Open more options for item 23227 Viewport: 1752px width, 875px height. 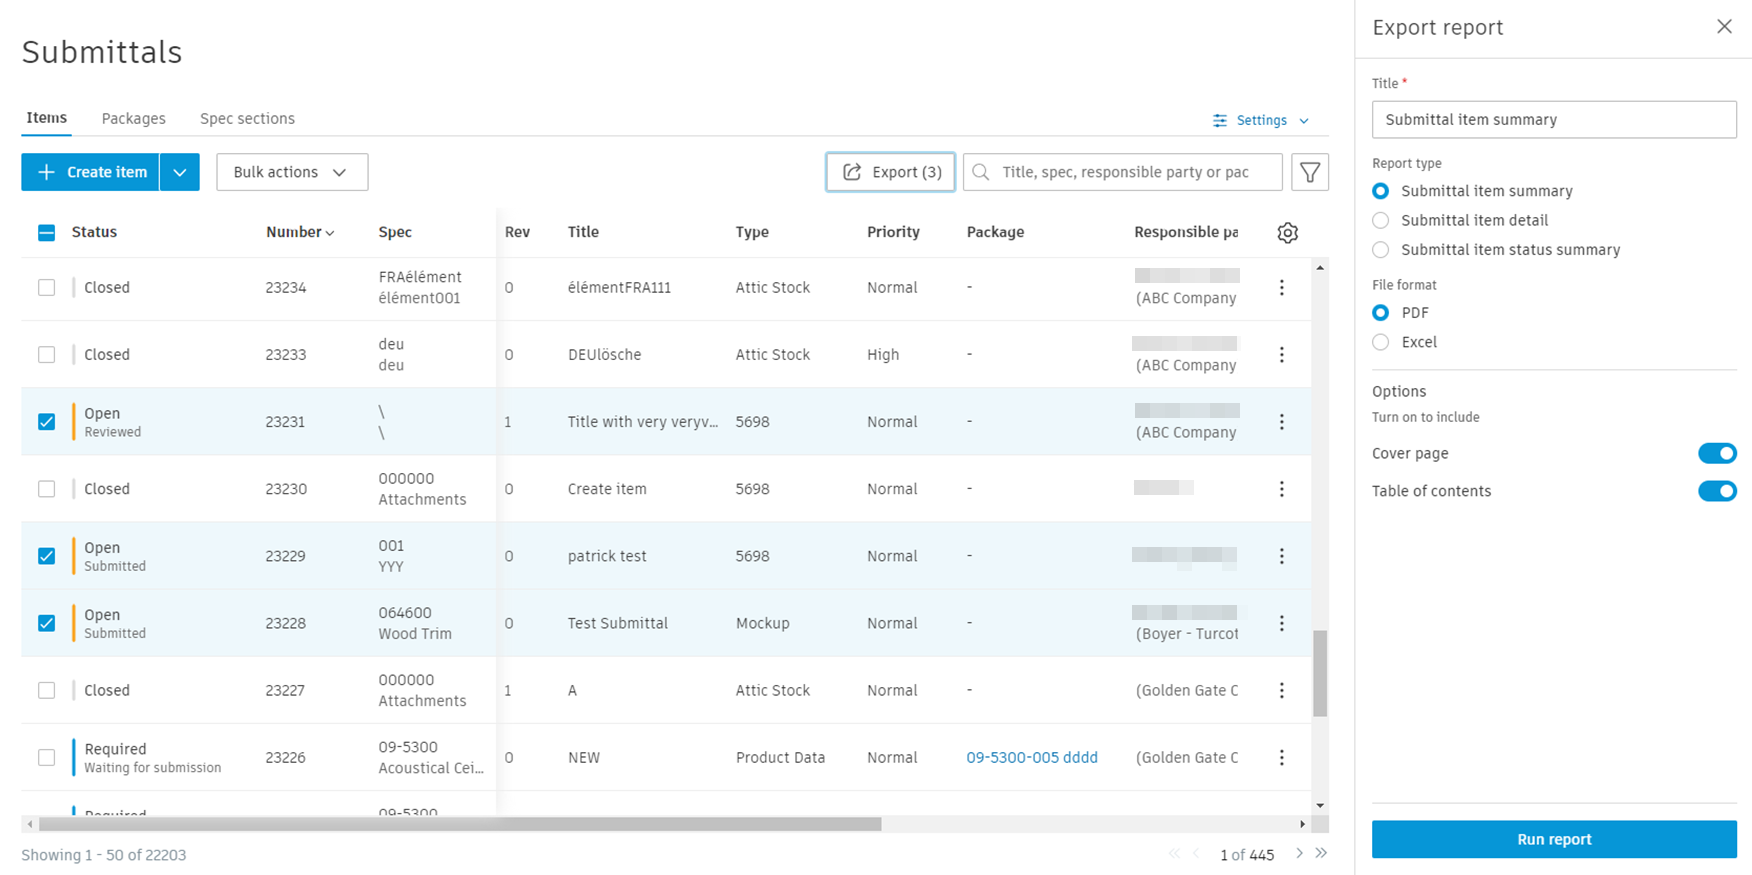(1282, 690)
